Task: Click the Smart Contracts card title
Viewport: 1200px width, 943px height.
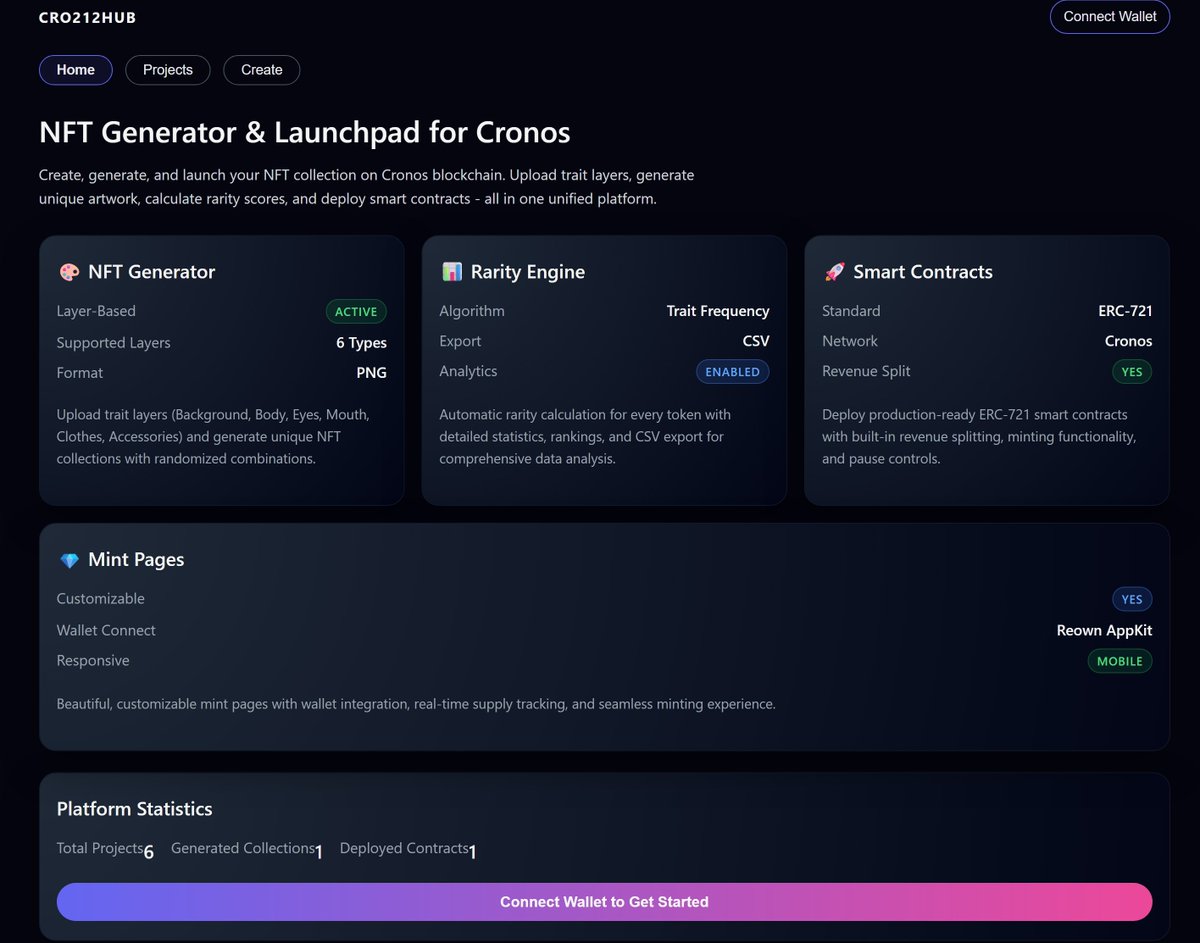Action: 923,272
